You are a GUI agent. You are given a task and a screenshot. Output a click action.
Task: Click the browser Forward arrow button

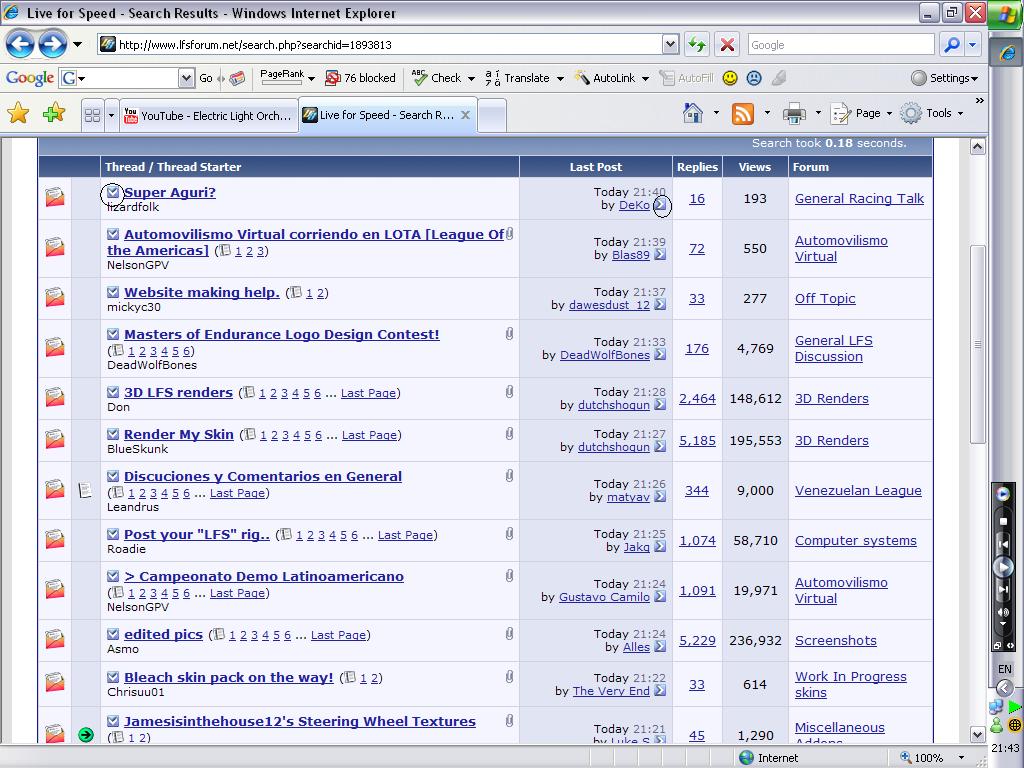click(52, 44)
